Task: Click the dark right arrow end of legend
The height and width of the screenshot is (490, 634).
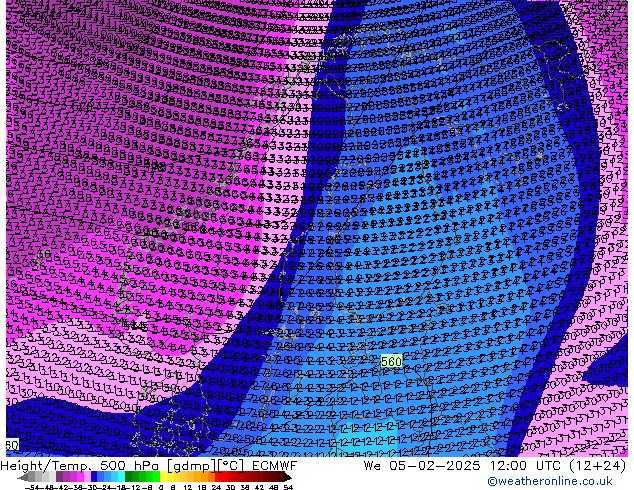Action: pos(287,478)
